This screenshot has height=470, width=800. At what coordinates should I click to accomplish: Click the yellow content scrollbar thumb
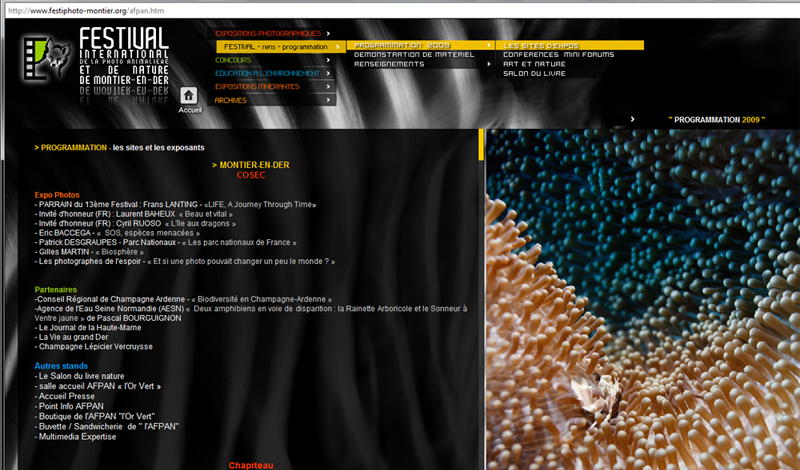click(481, 145)
